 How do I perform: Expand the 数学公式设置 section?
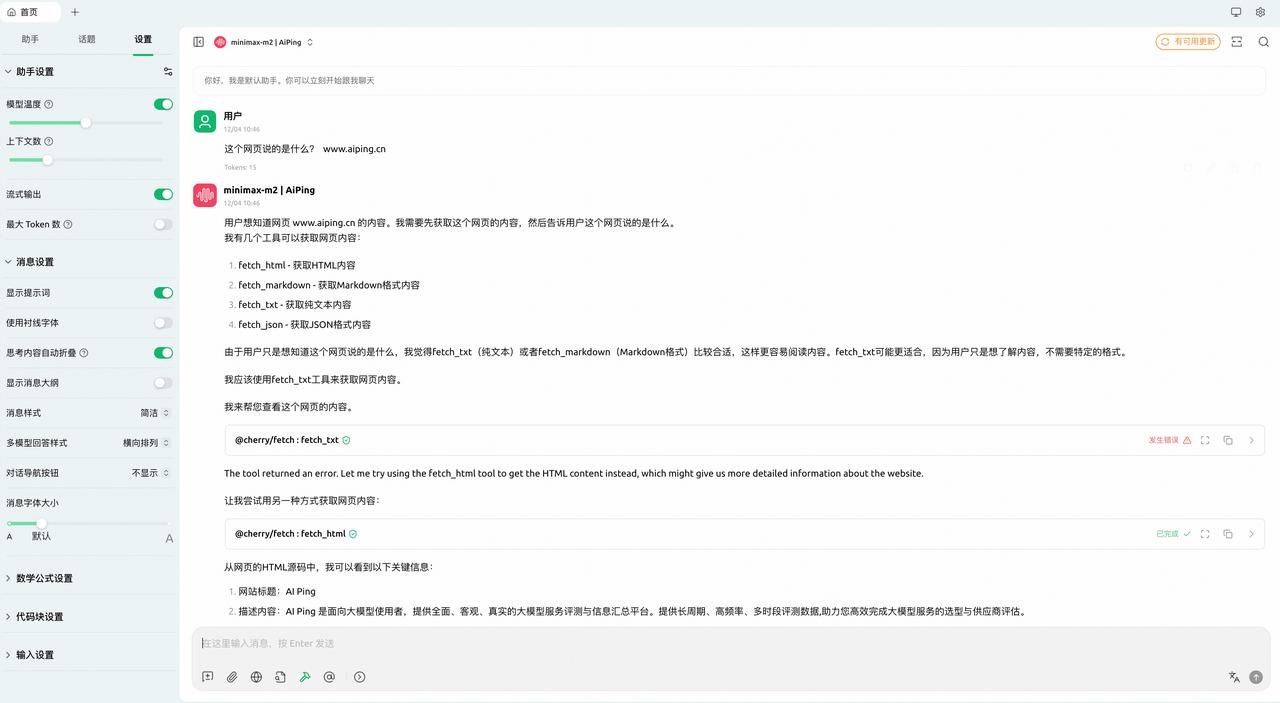click(44, 578)
